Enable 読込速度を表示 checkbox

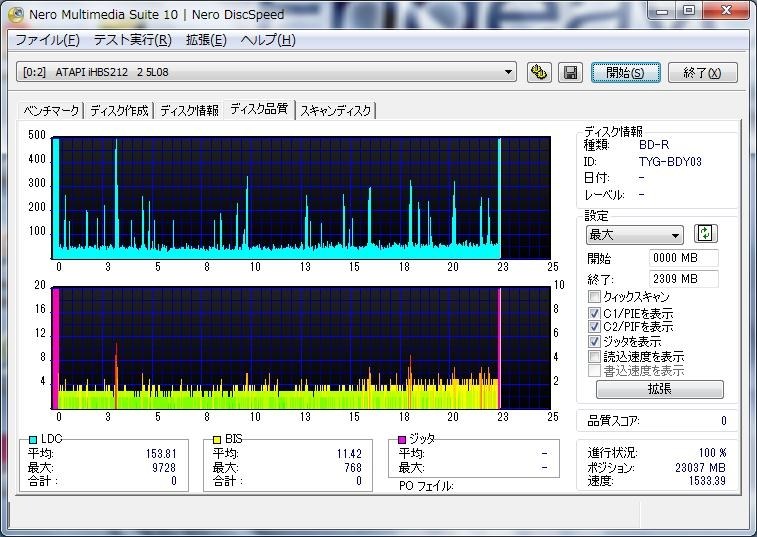pyautogui.click(x=594, y=356)
